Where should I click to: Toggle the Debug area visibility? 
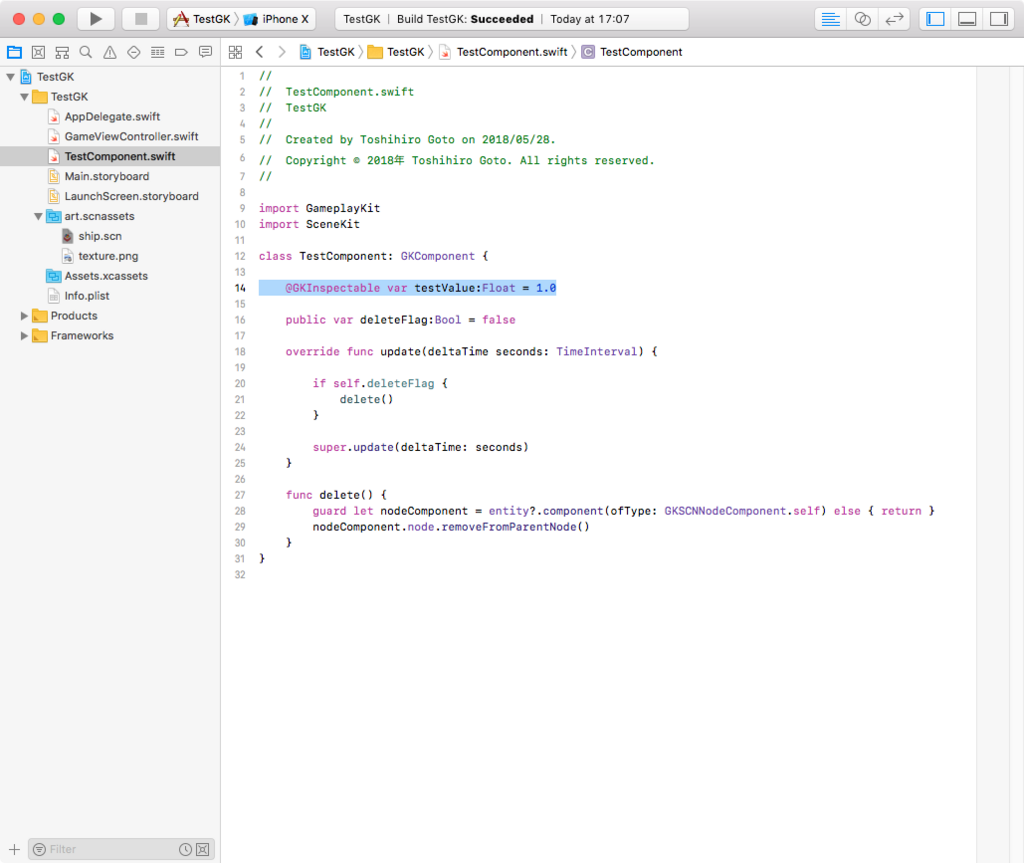967,19
